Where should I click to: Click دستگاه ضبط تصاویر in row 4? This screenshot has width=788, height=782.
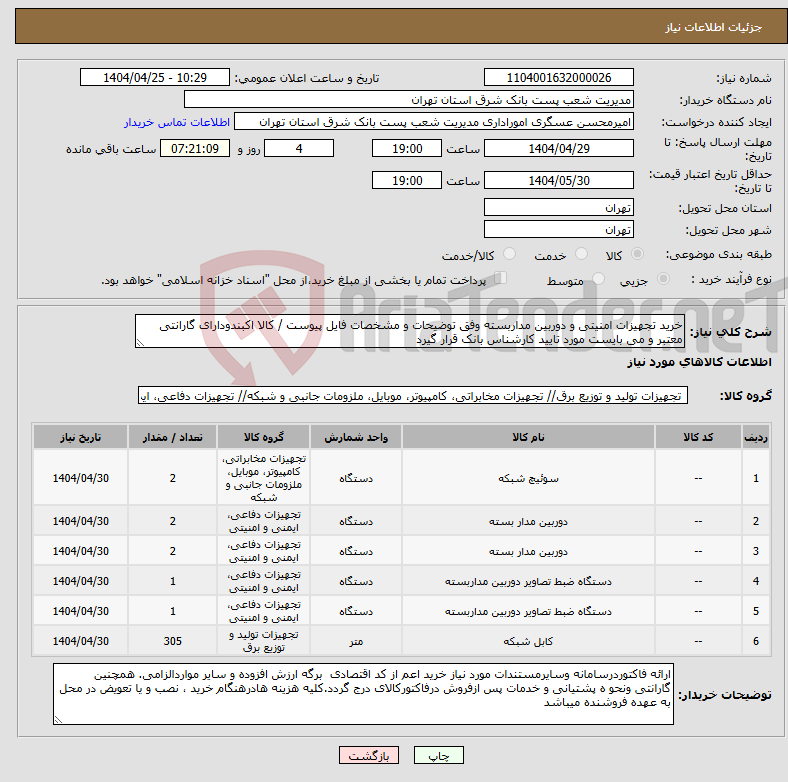point(528,581)
